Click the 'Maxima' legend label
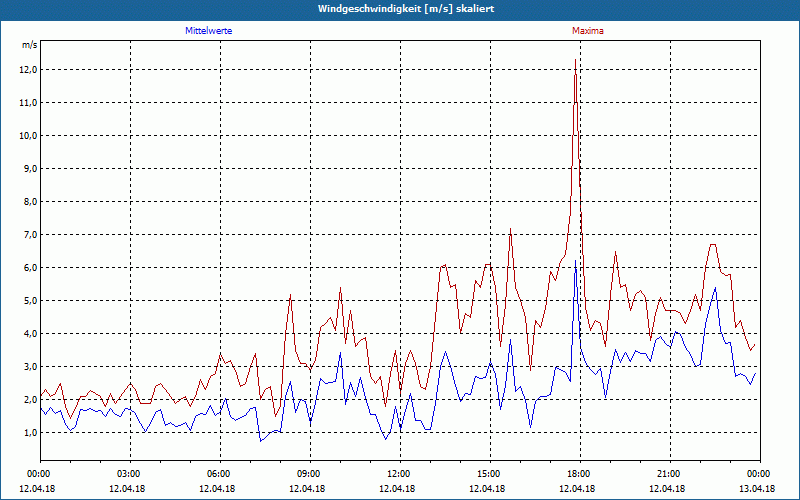 pos(587,31)
